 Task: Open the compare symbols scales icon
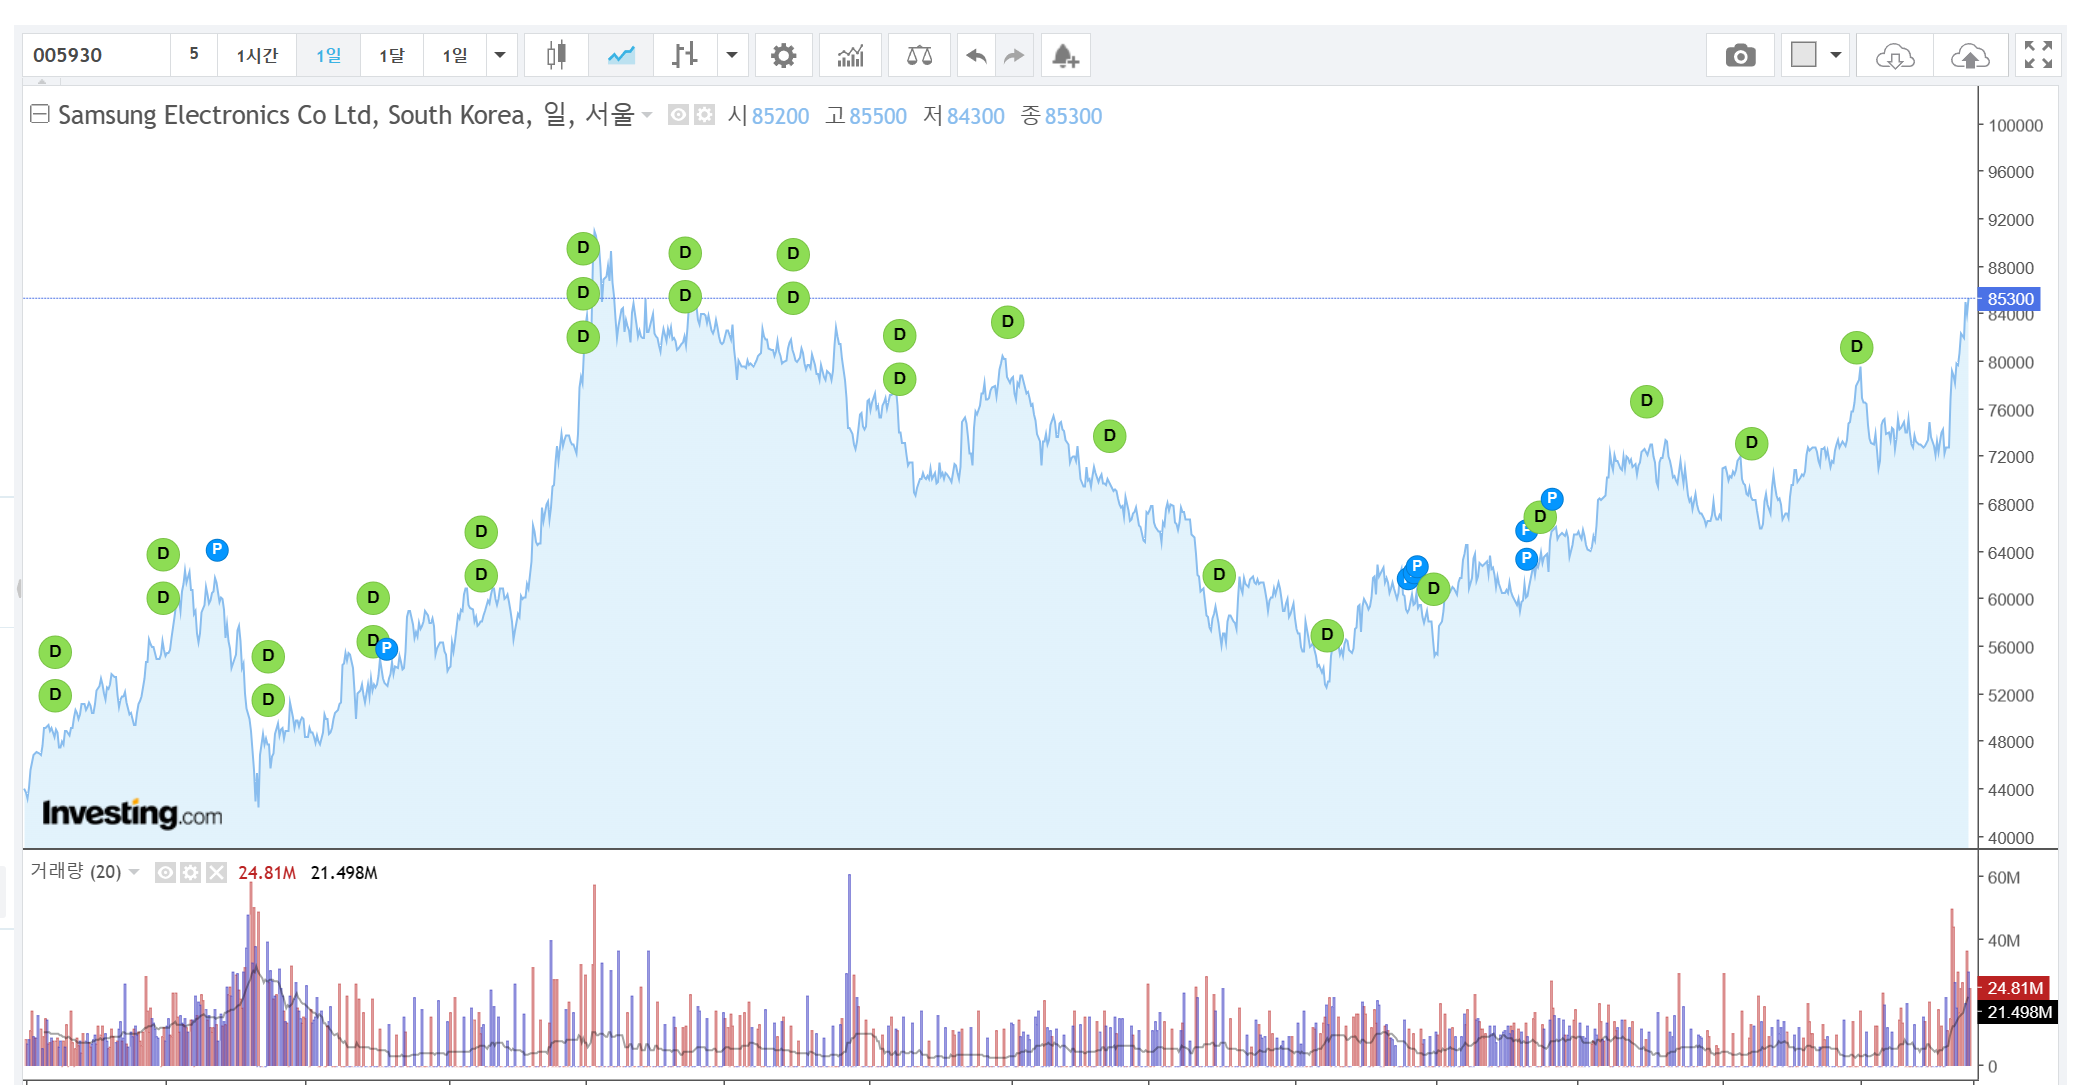click(919, 55)
